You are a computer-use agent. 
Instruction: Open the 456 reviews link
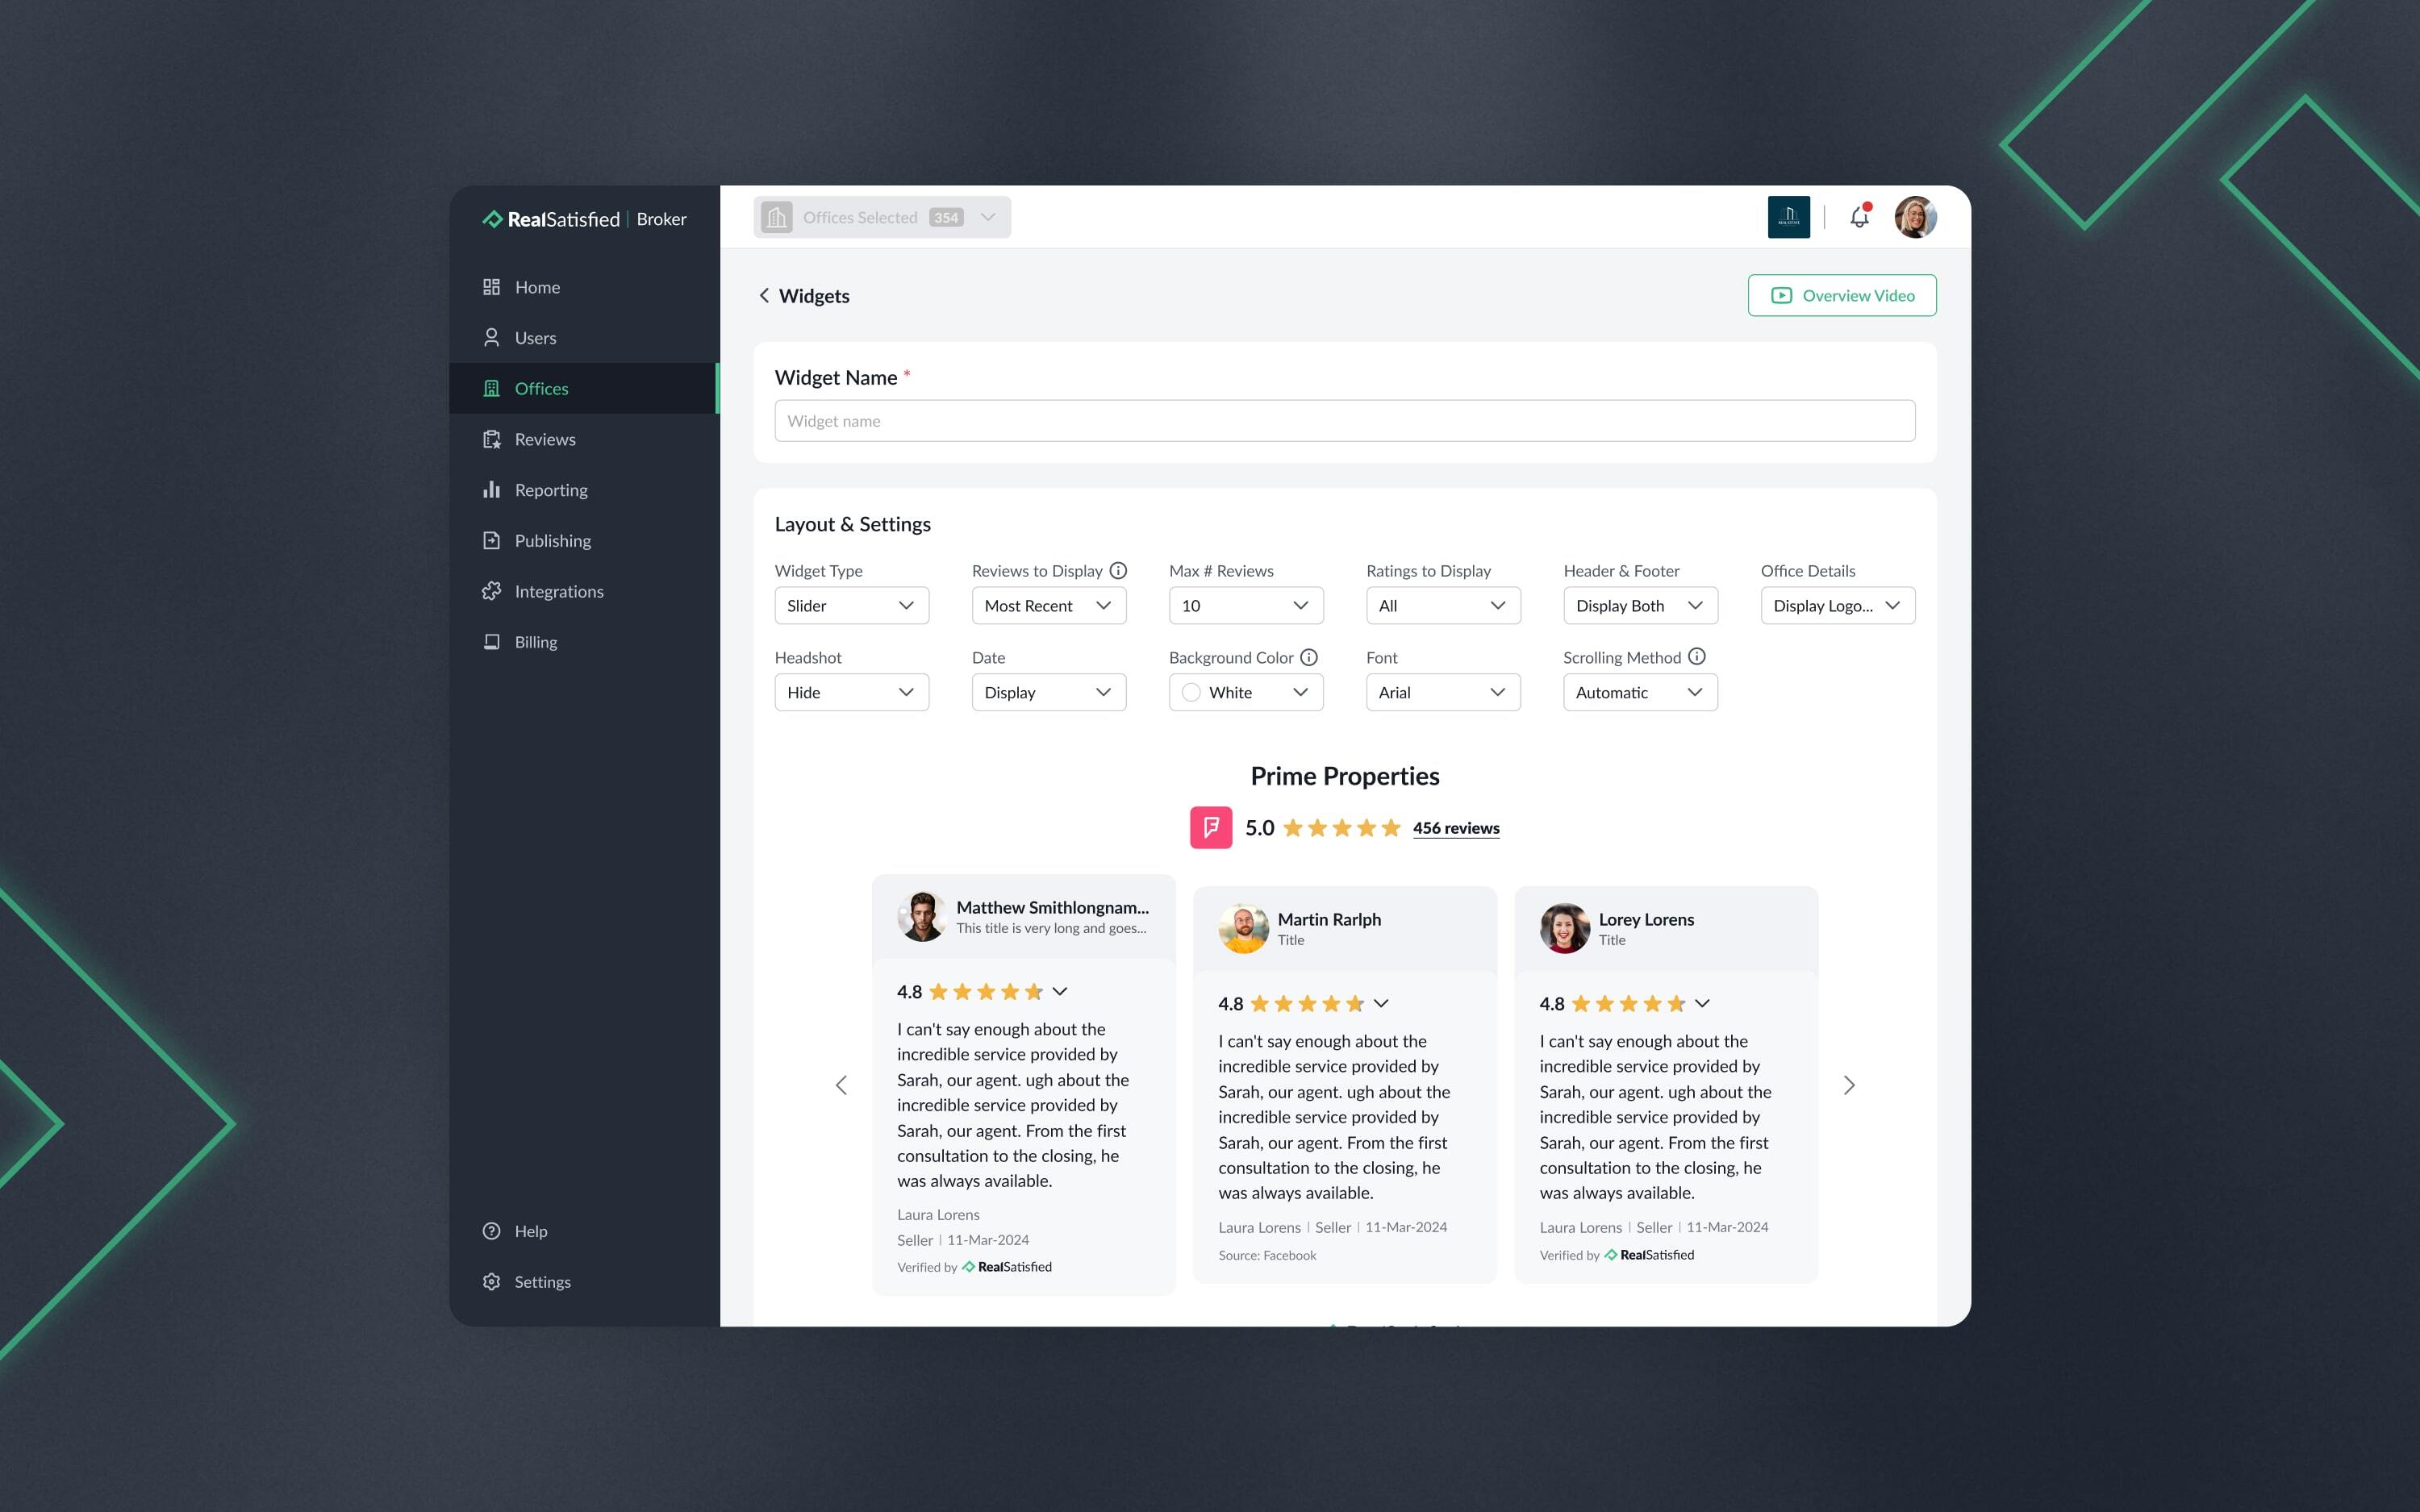pyautogui.click(x=1455, y=828)
